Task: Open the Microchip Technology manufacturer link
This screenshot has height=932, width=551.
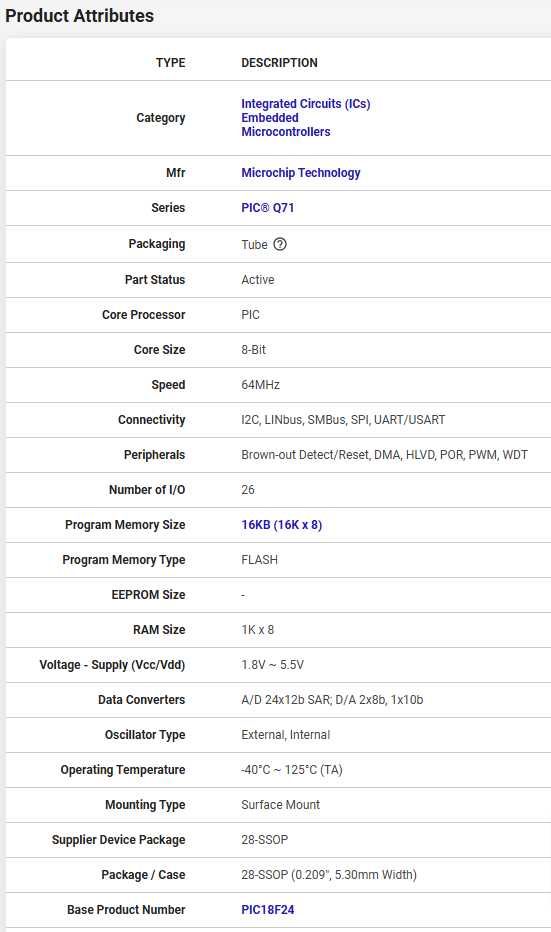Action: (x=301, y=172)
